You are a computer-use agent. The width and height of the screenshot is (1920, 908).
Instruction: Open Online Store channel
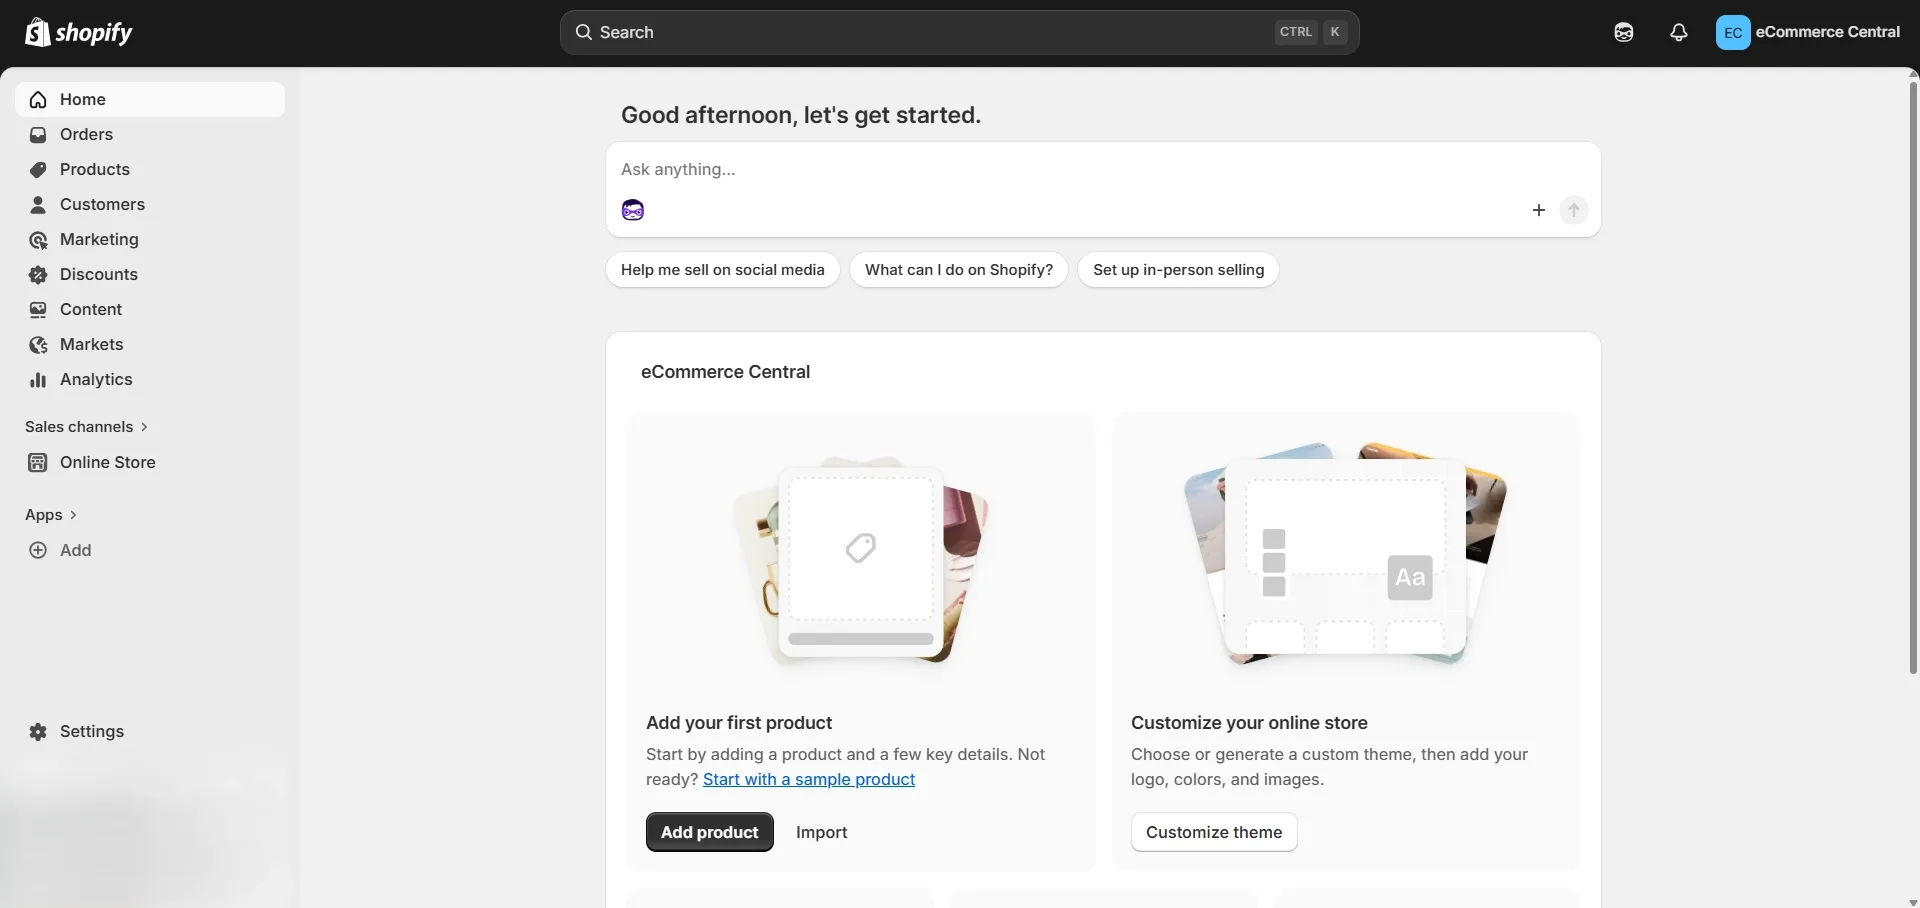(x=150, y=463)
